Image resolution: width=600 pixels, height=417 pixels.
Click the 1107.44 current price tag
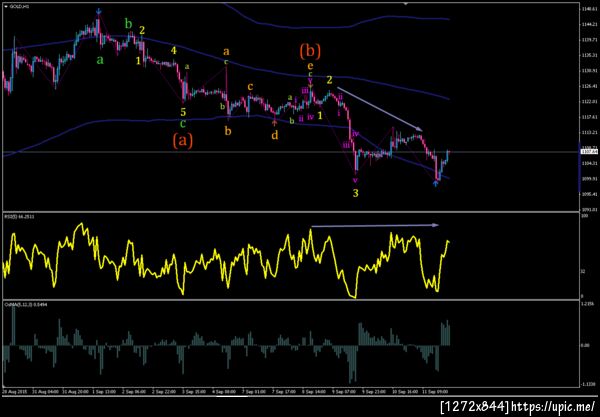coord(589,152)
